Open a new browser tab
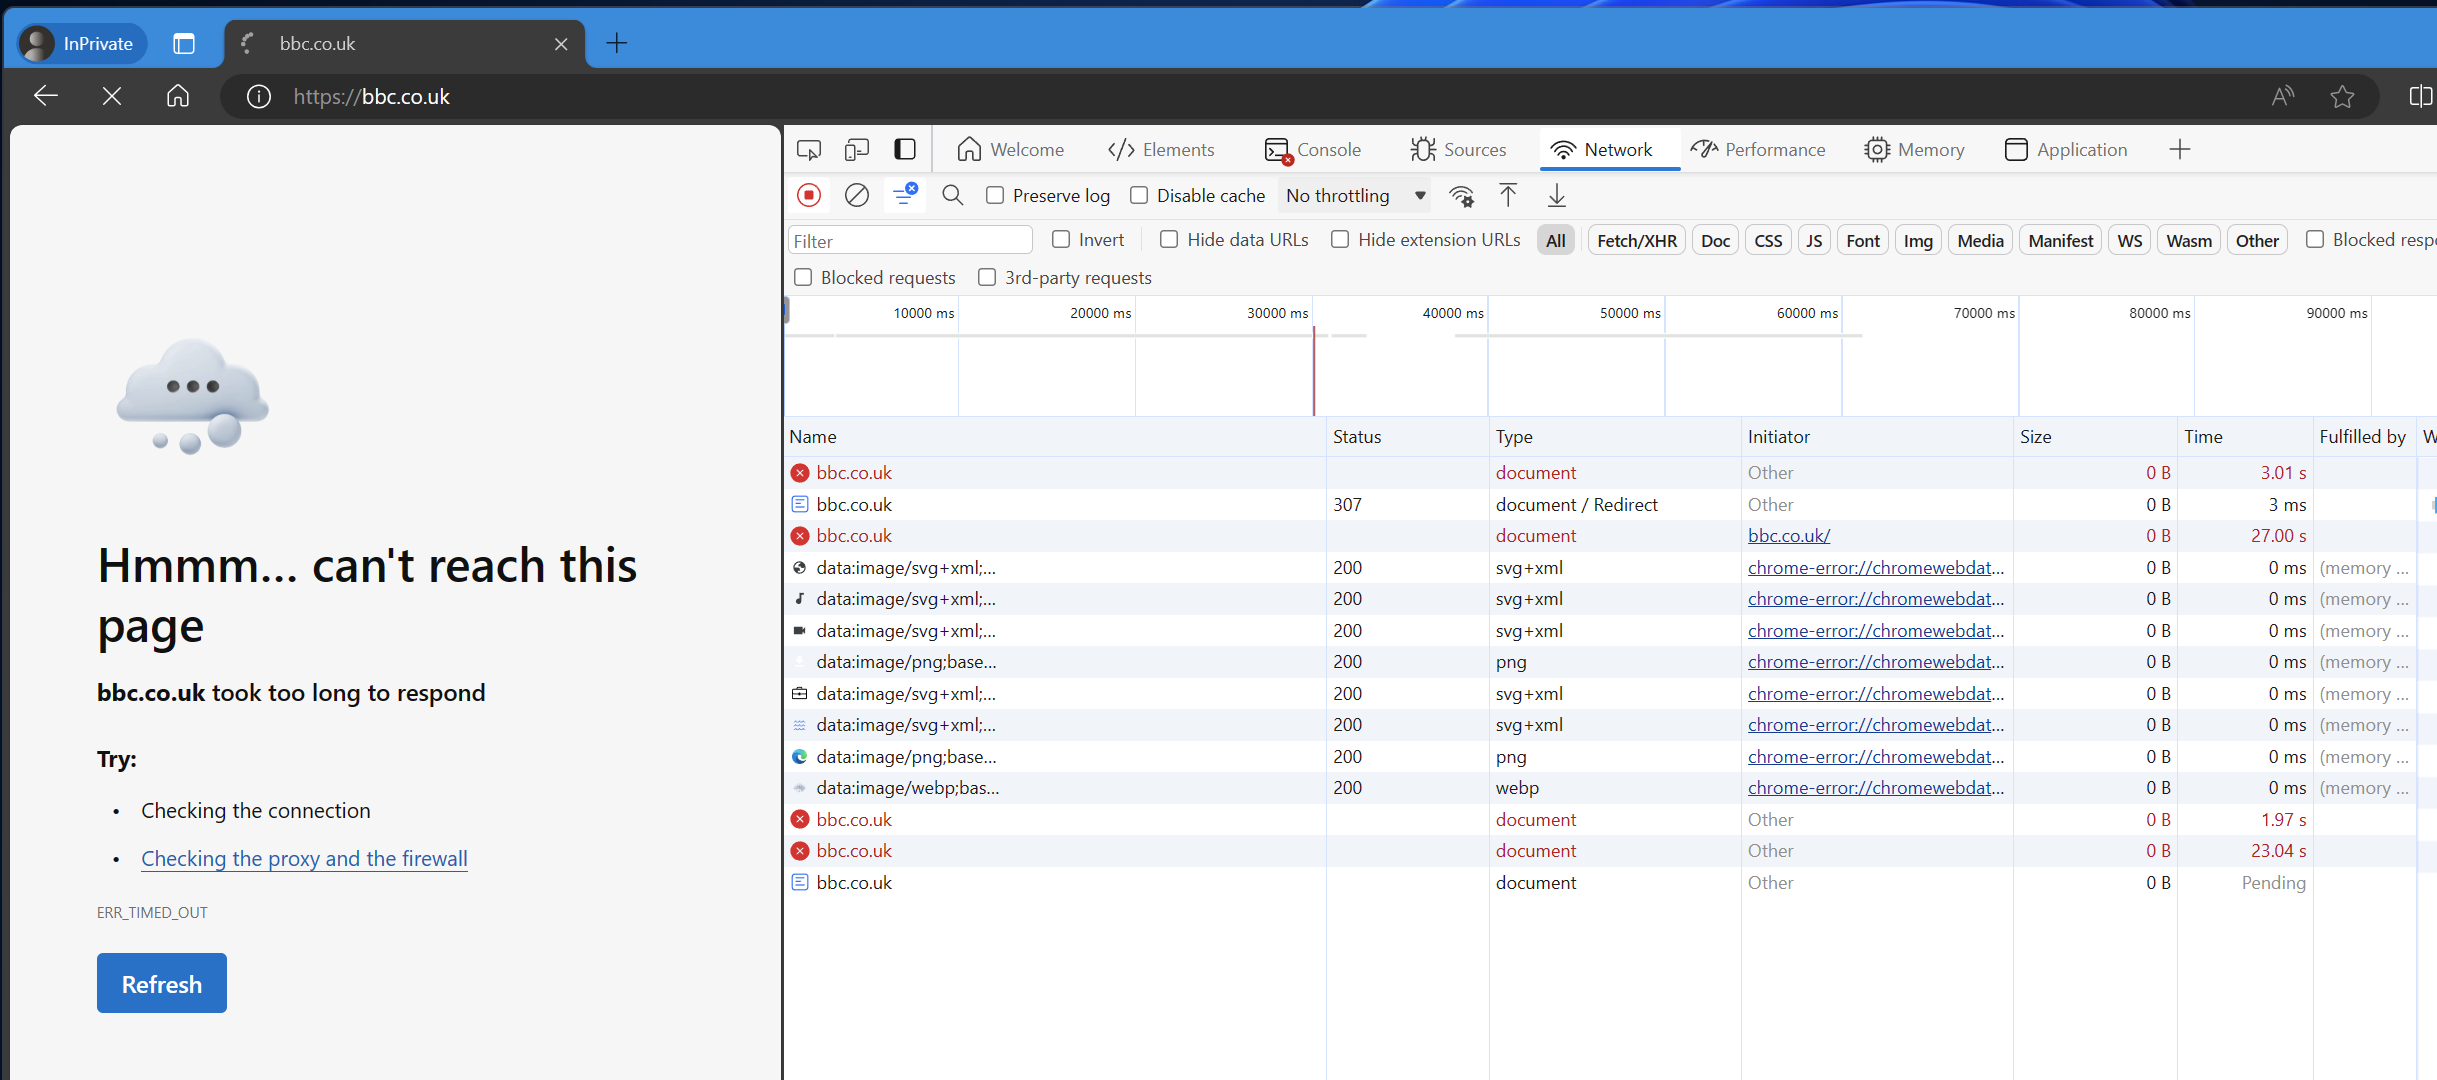2437x1080 pixels. coord(617,43)
